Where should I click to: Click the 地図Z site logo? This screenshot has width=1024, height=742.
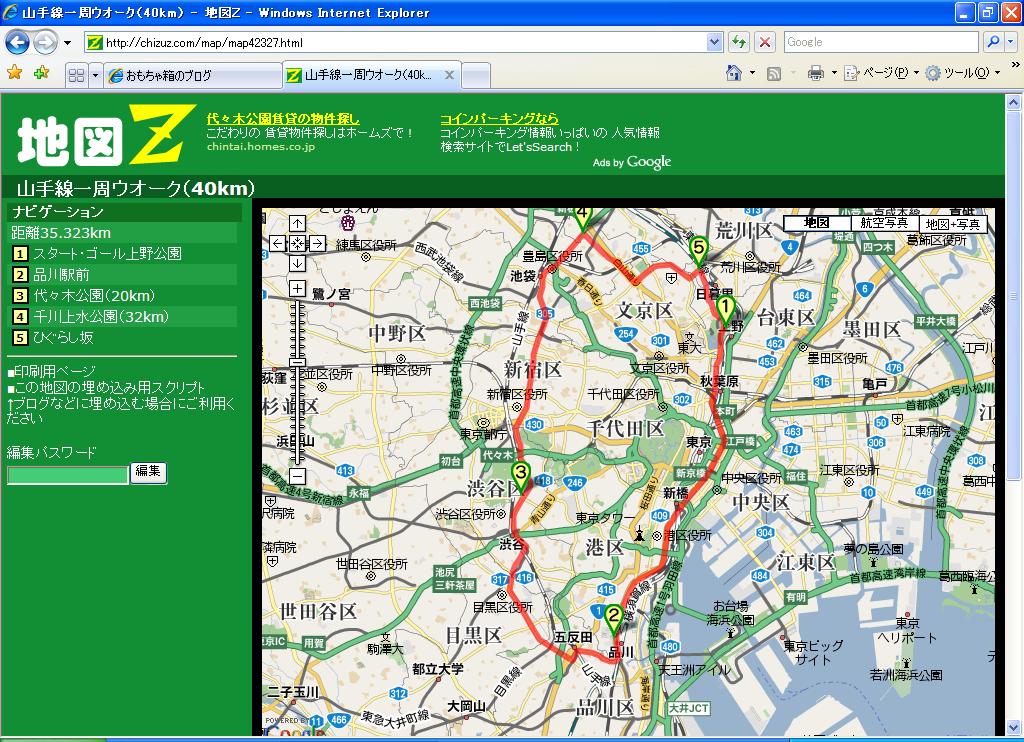[x=105, y=135]
